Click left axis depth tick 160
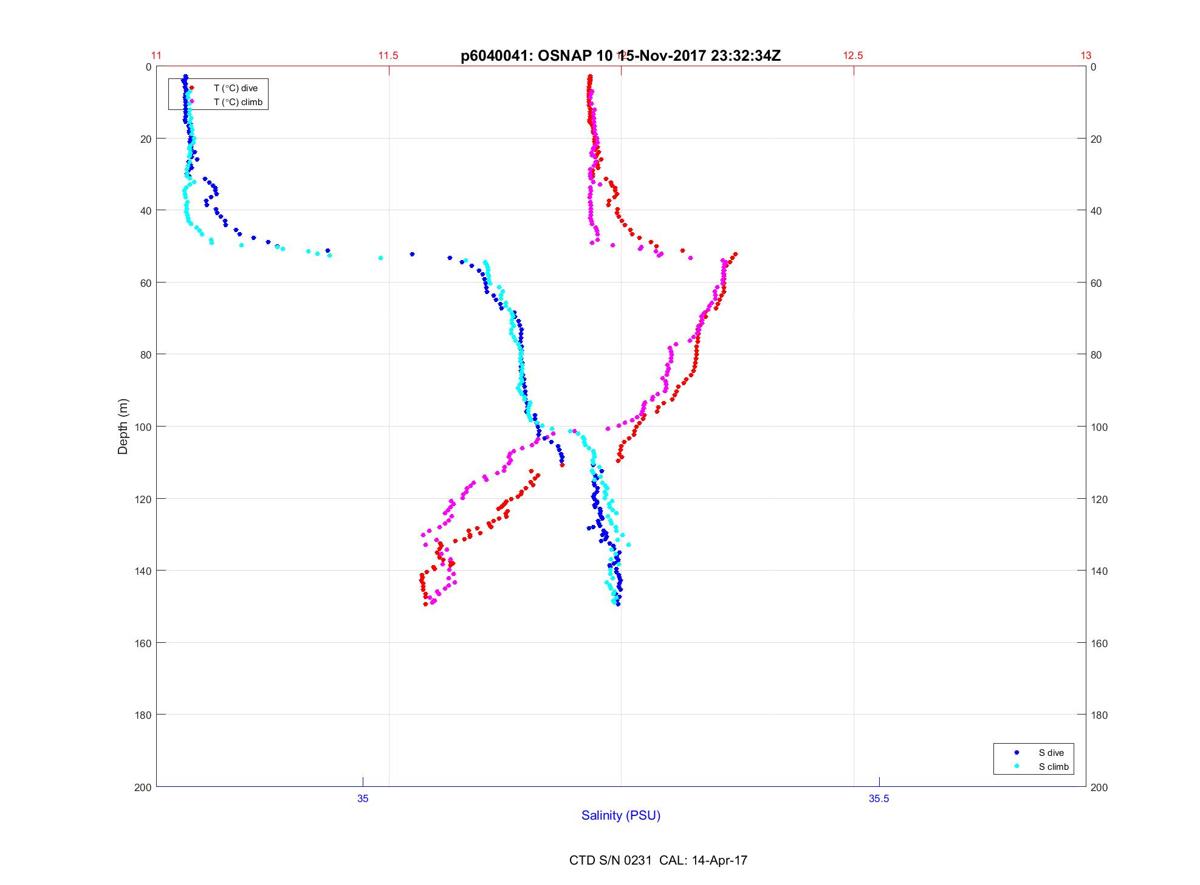 click(x=142, y=643)
